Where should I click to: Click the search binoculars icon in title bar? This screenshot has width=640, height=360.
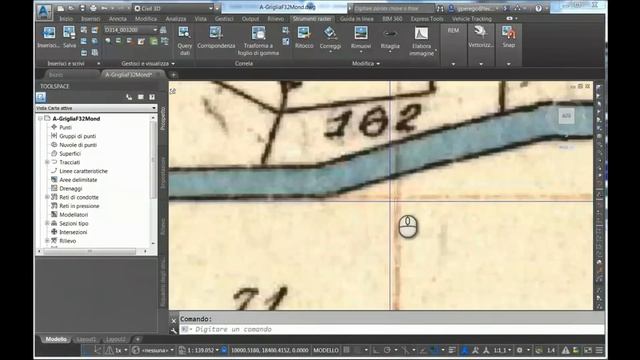coord(440,8)
